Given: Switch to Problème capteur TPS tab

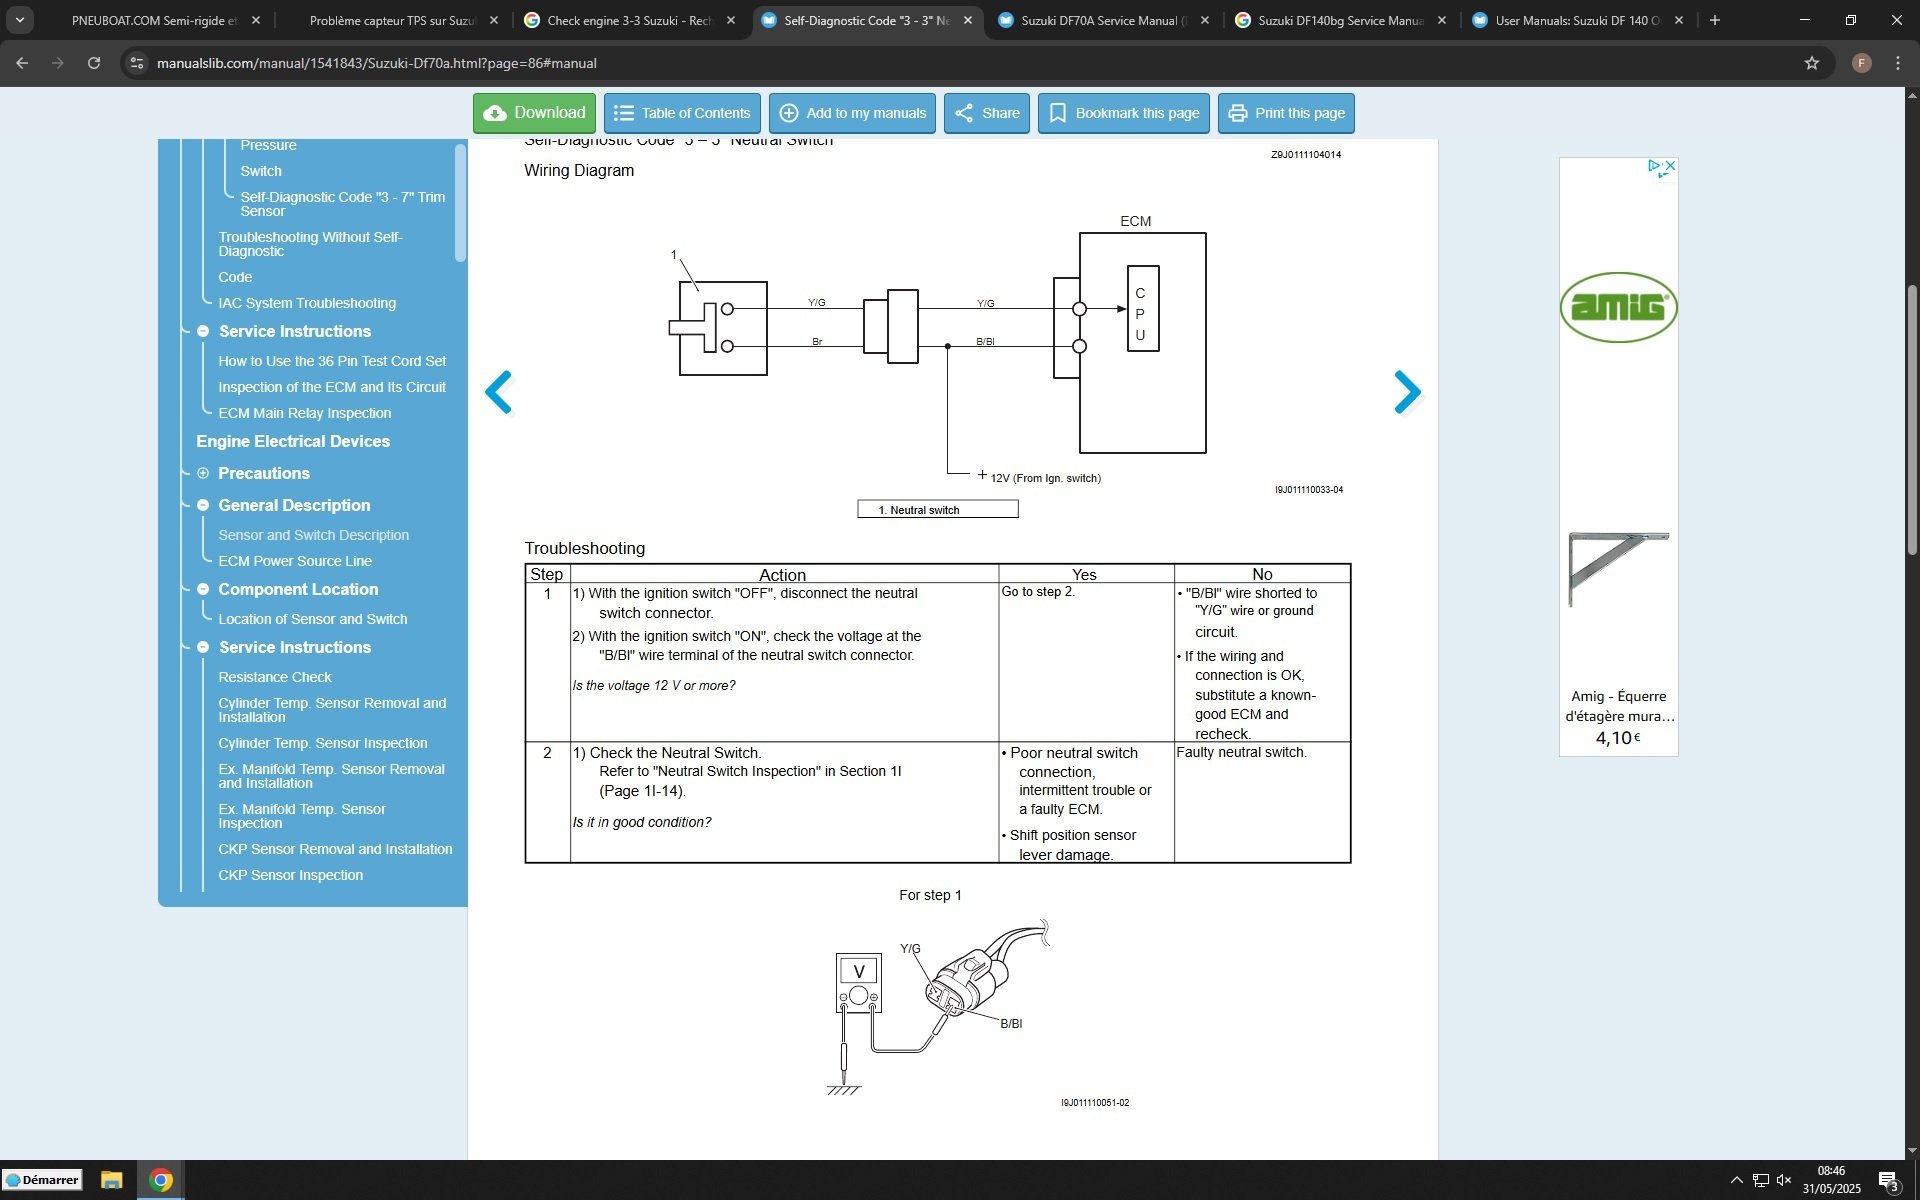Looking at the screenshot, I should 393,20.
